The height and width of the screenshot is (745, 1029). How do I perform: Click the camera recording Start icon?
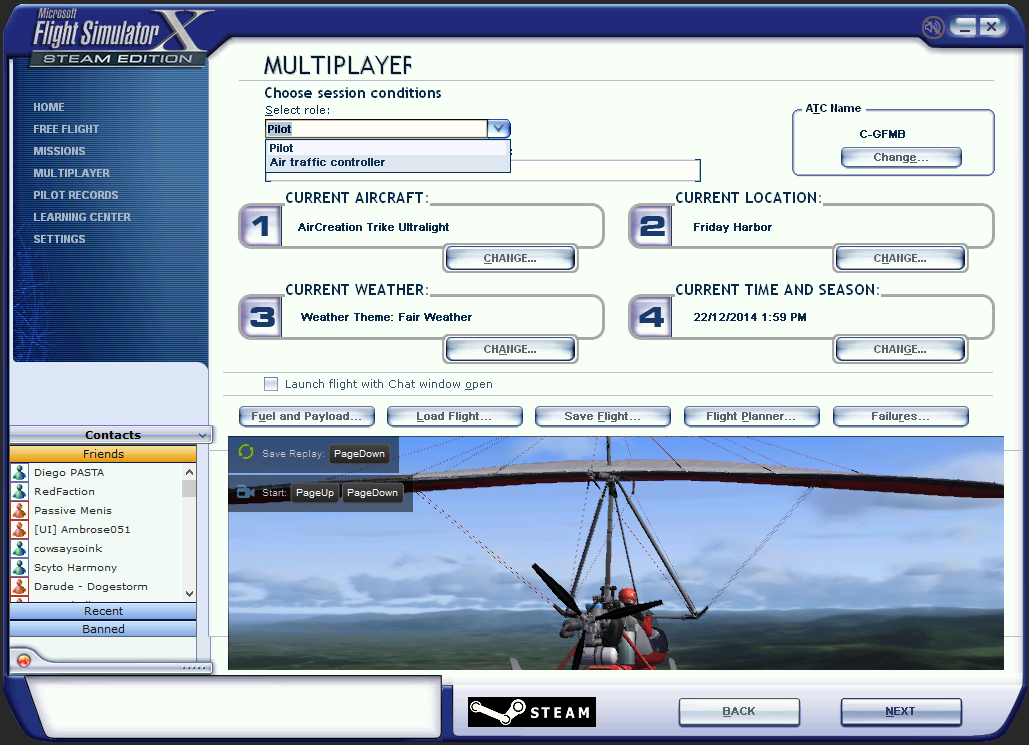click(245, 492)
